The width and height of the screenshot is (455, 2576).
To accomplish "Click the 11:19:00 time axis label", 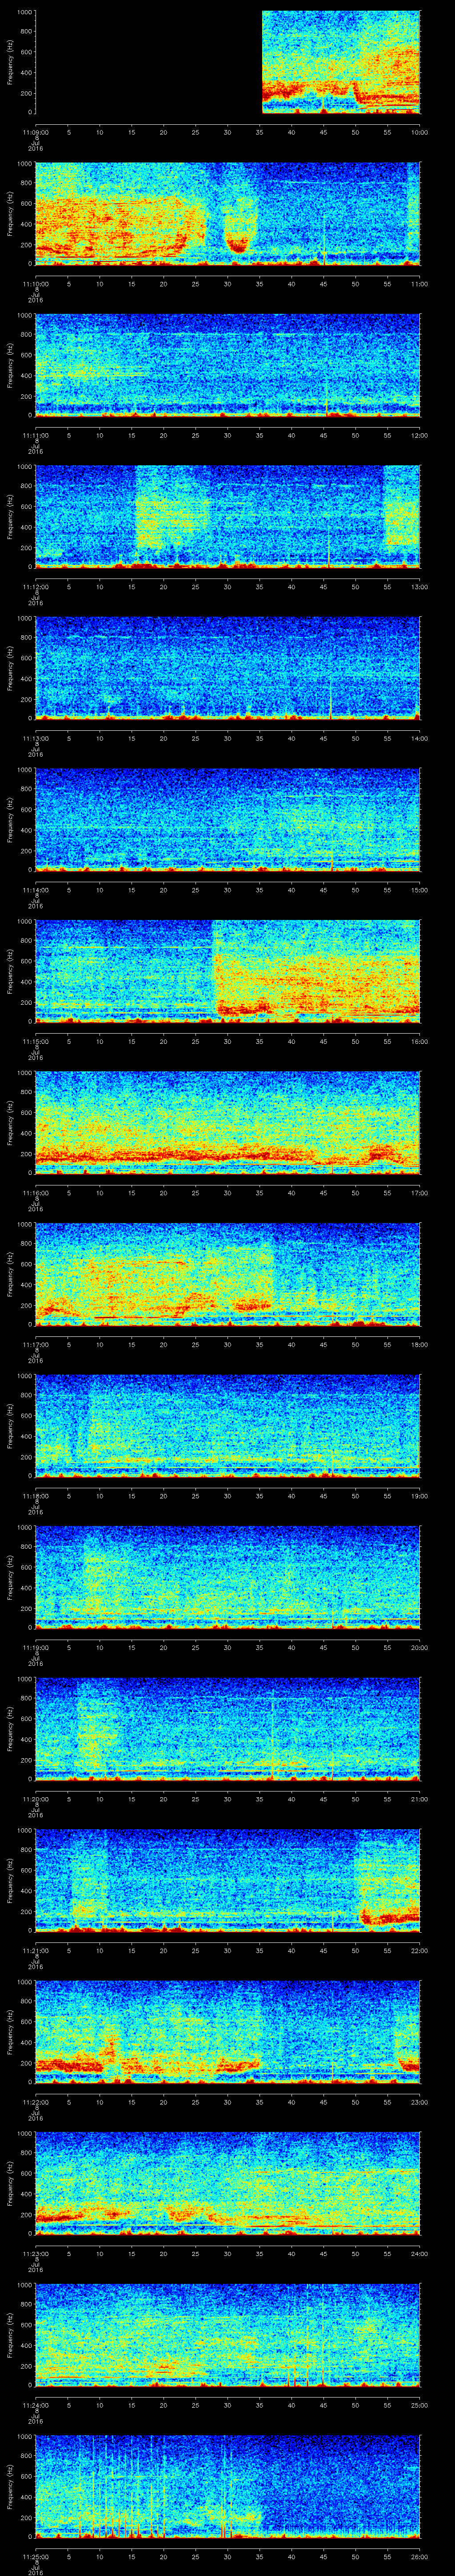I will pyautogui.click(x=35, y=1647).
